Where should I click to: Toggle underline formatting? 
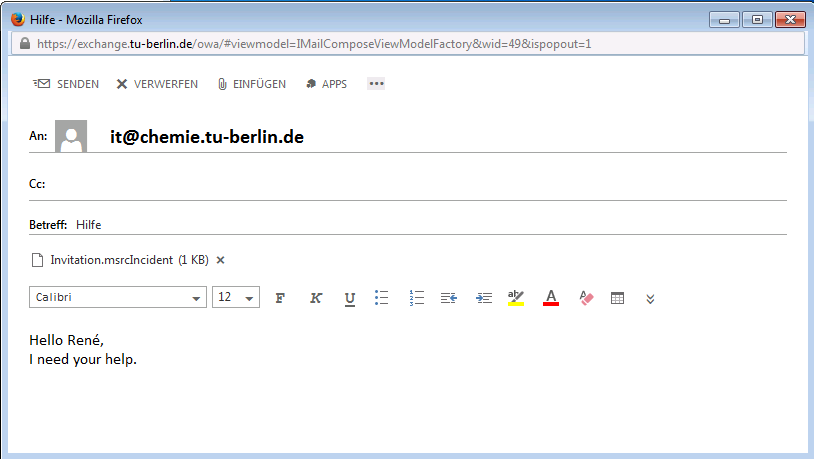[349, 298]
